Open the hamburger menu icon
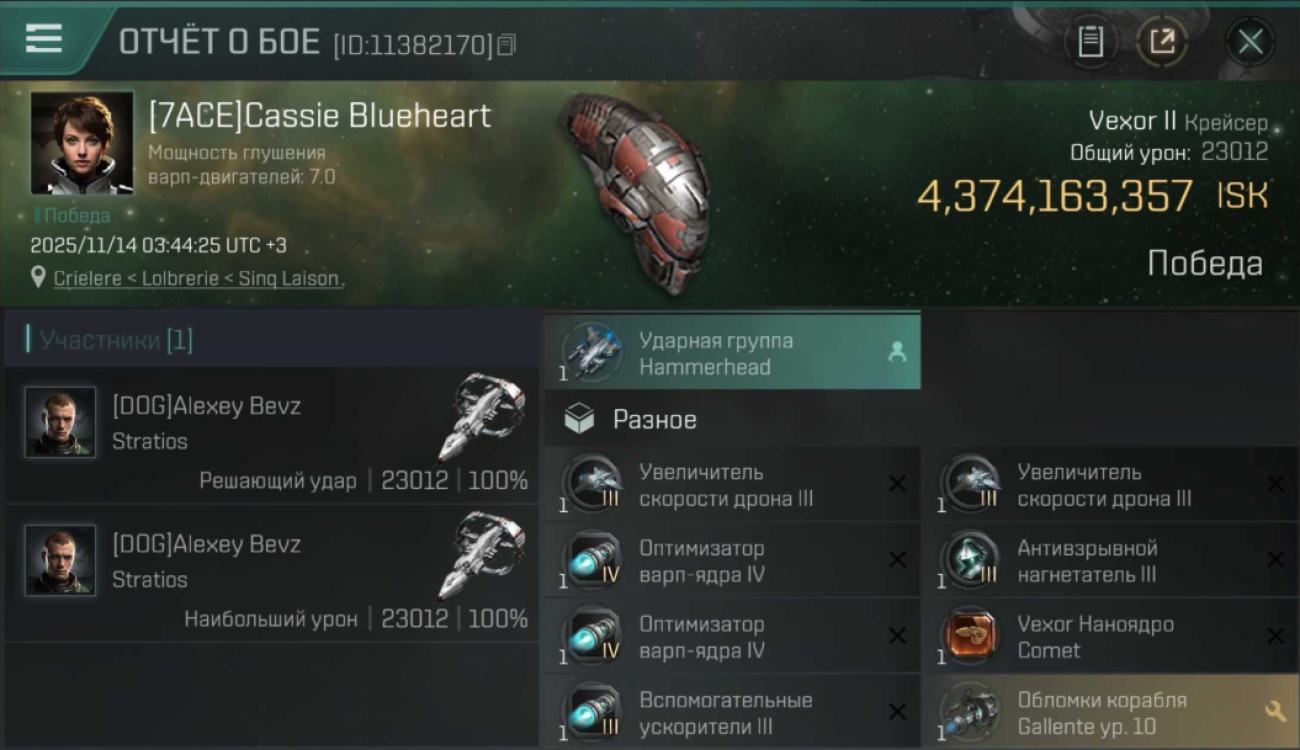 (x=44, y=38)
